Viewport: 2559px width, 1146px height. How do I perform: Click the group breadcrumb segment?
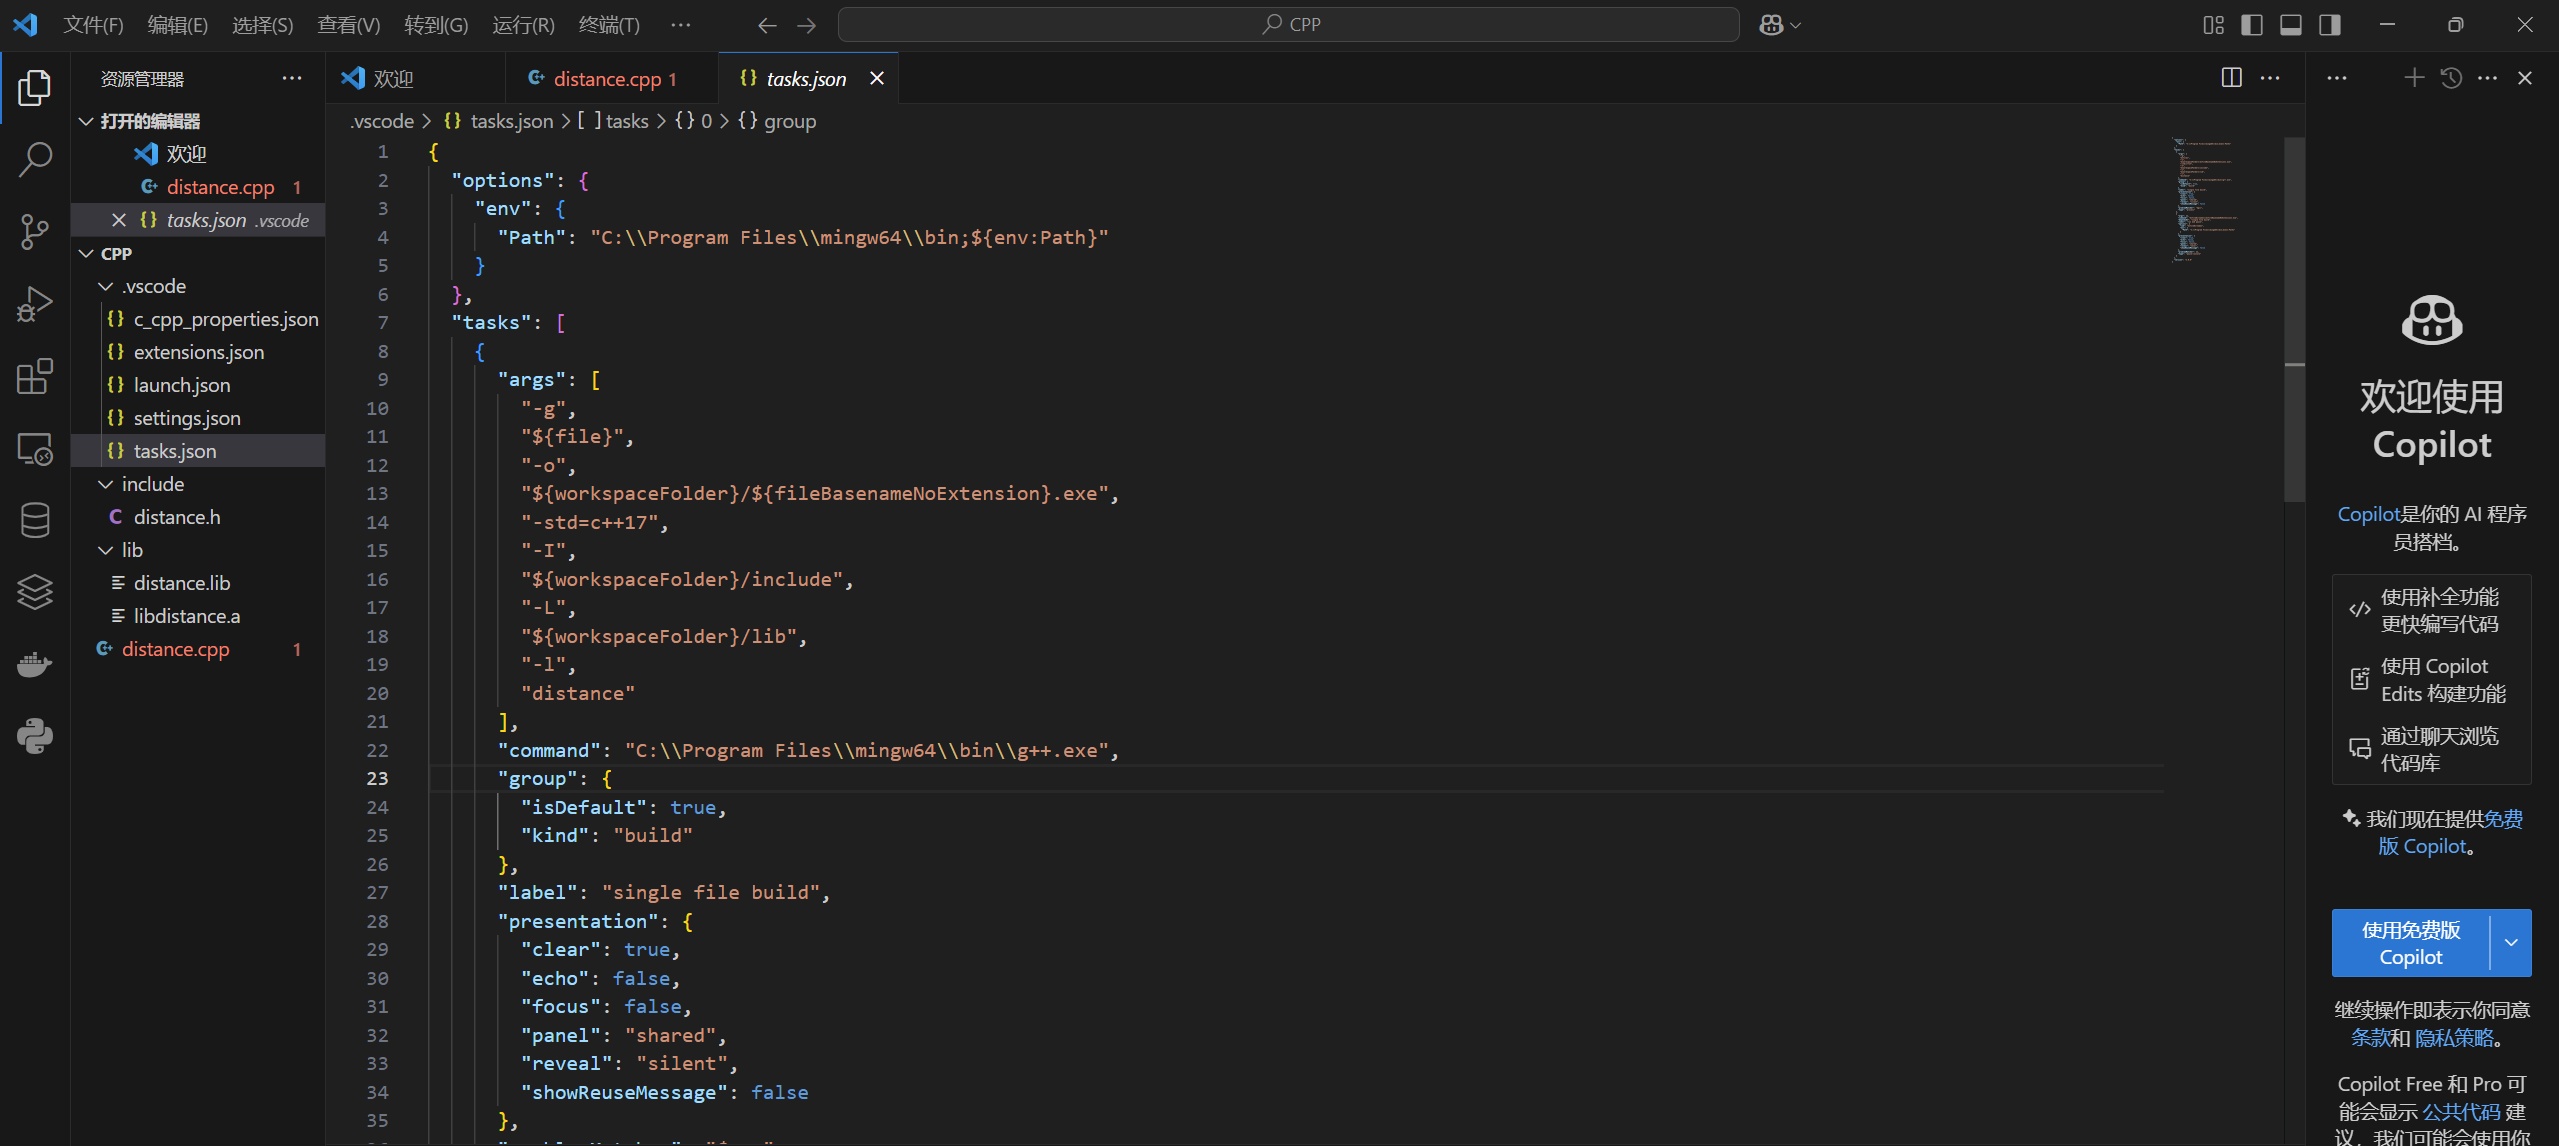(x=777, y=121)
